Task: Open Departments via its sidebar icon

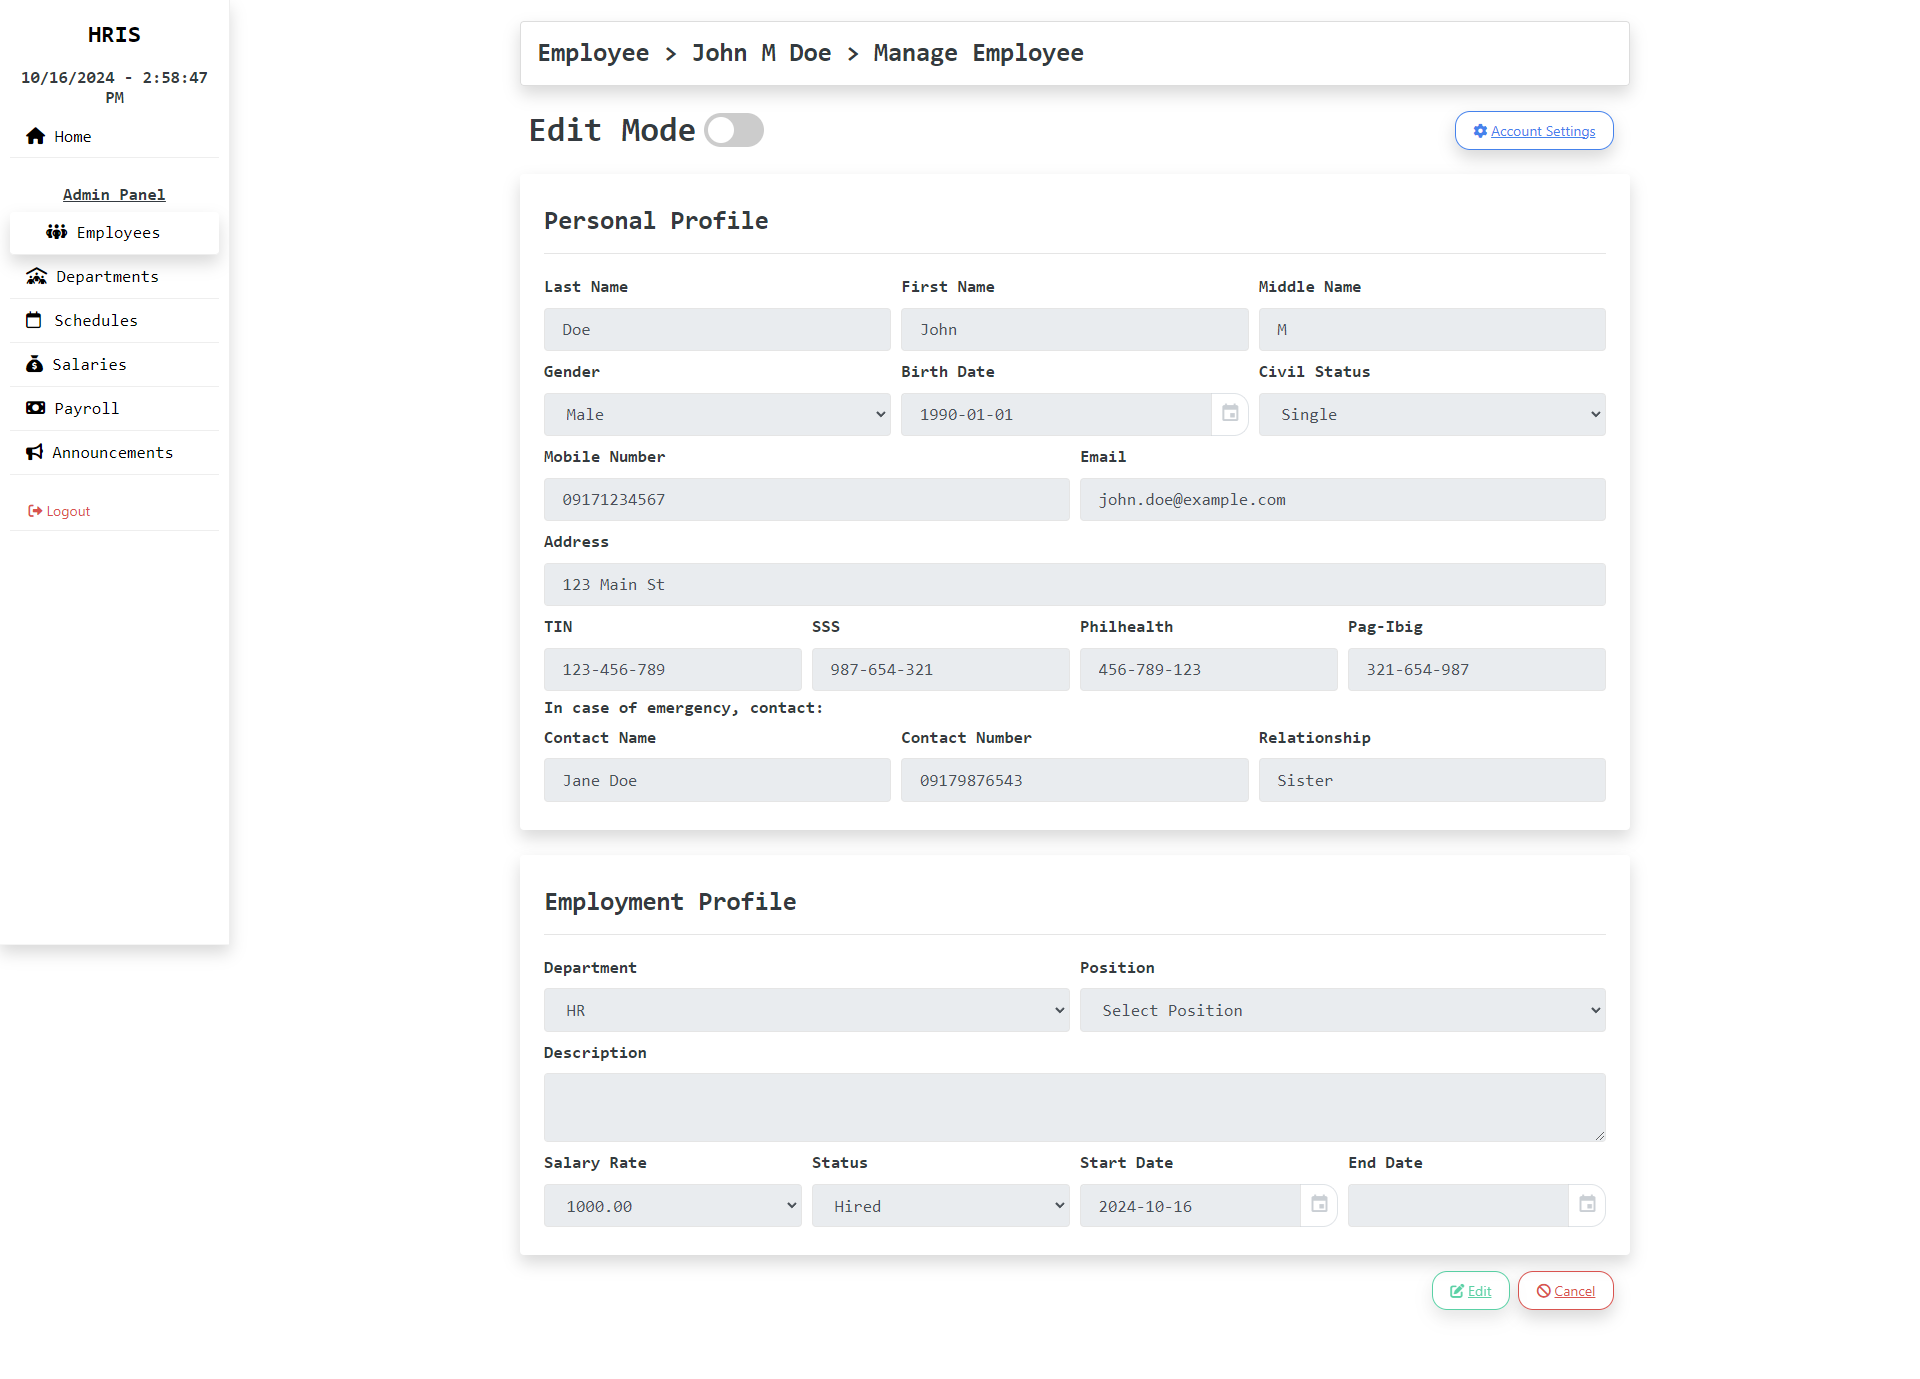Action: click(36, 276)
